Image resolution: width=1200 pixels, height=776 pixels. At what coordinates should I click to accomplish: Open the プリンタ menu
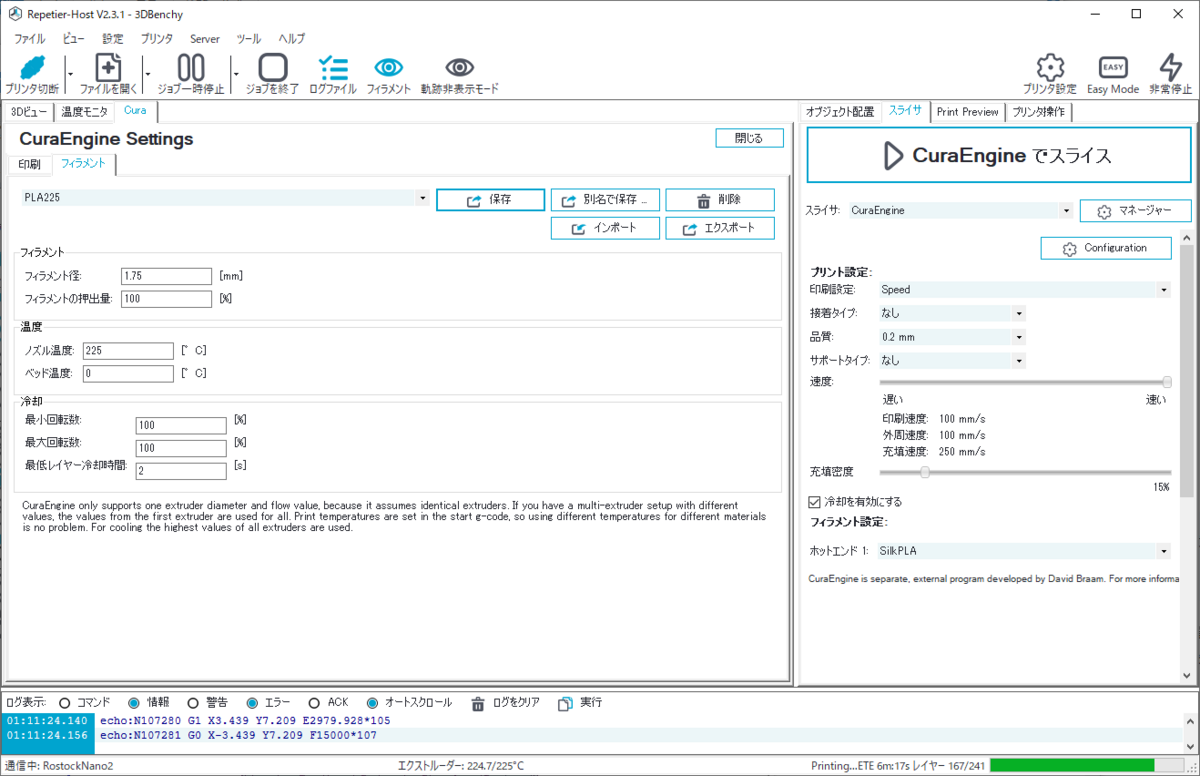point(156,38)
